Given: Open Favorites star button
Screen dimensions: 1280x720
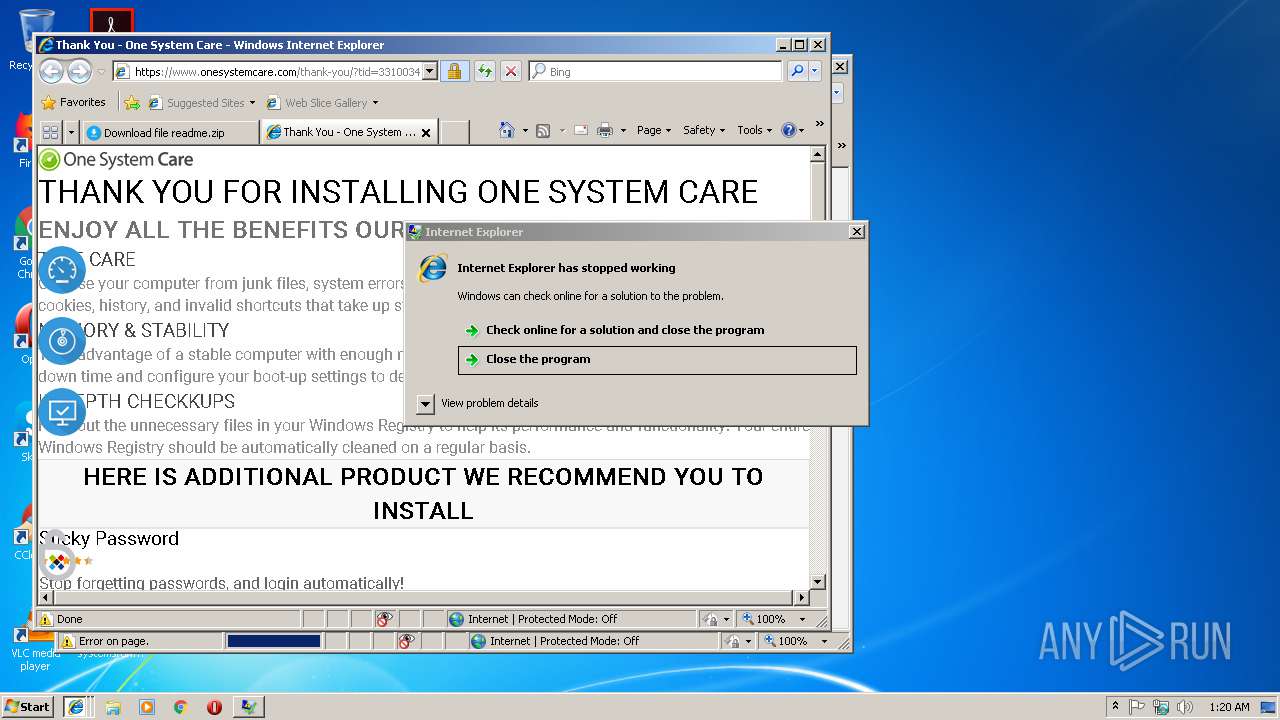Looking at the screenshot, I should [x=73, y=102].
